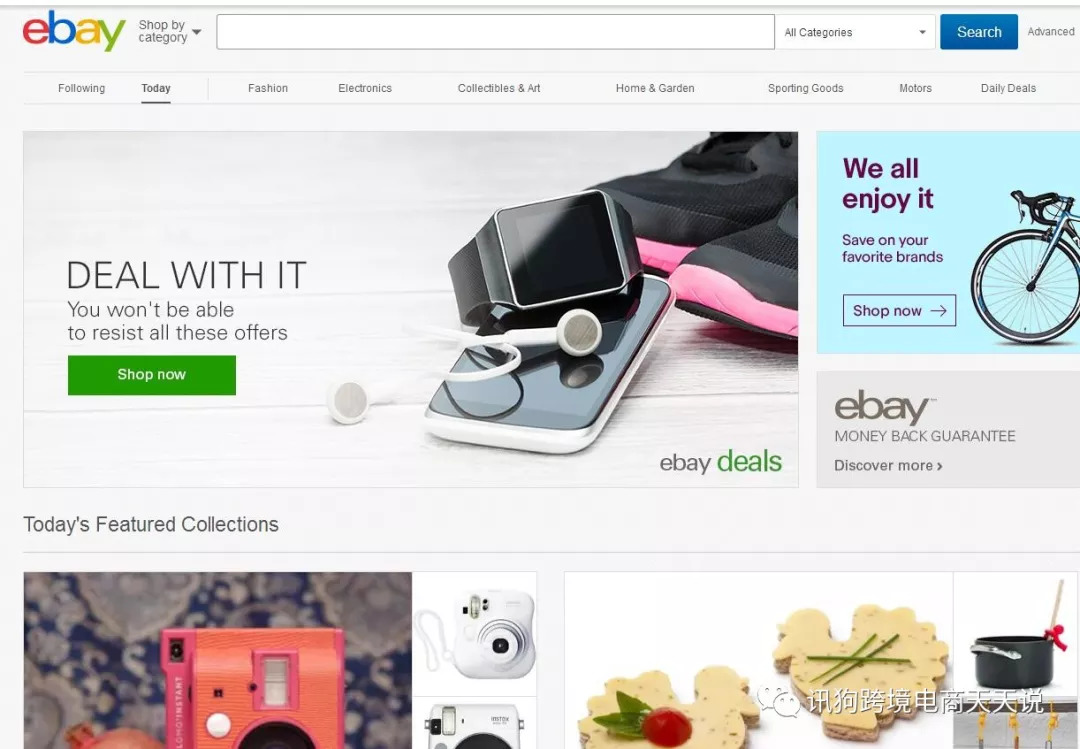Open the orange Lomo instant camera thumbnail
The height and width of the screenshot is (749, 1080).
coord(218,660)
